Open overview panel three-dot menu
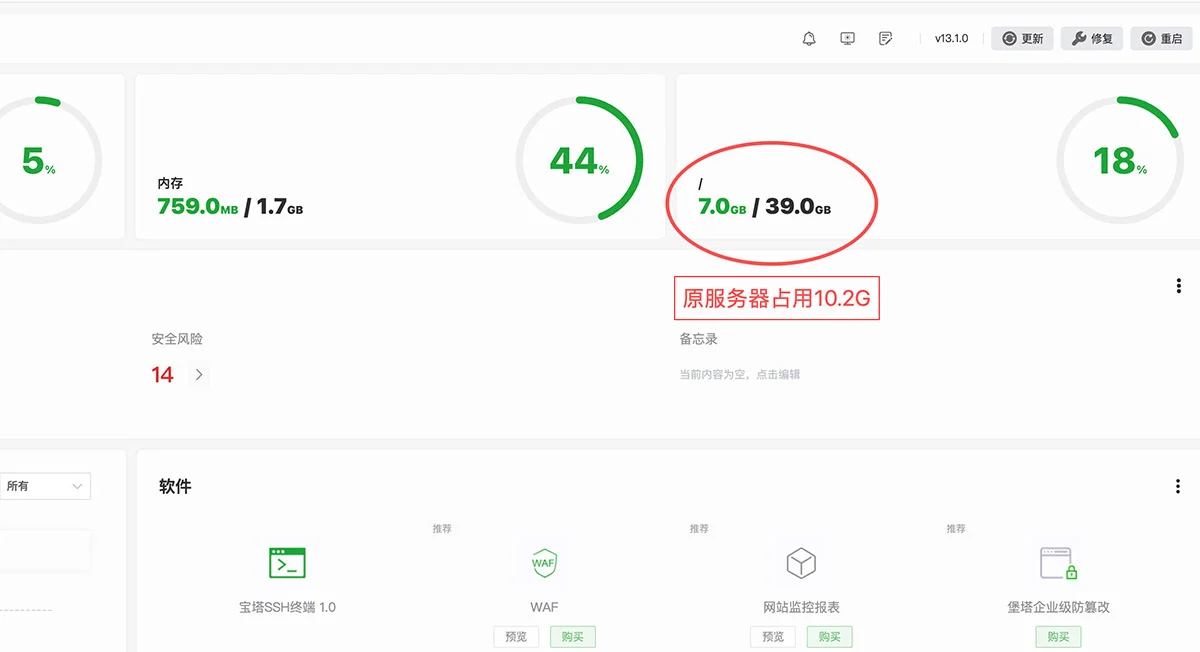 [1179, 286]
